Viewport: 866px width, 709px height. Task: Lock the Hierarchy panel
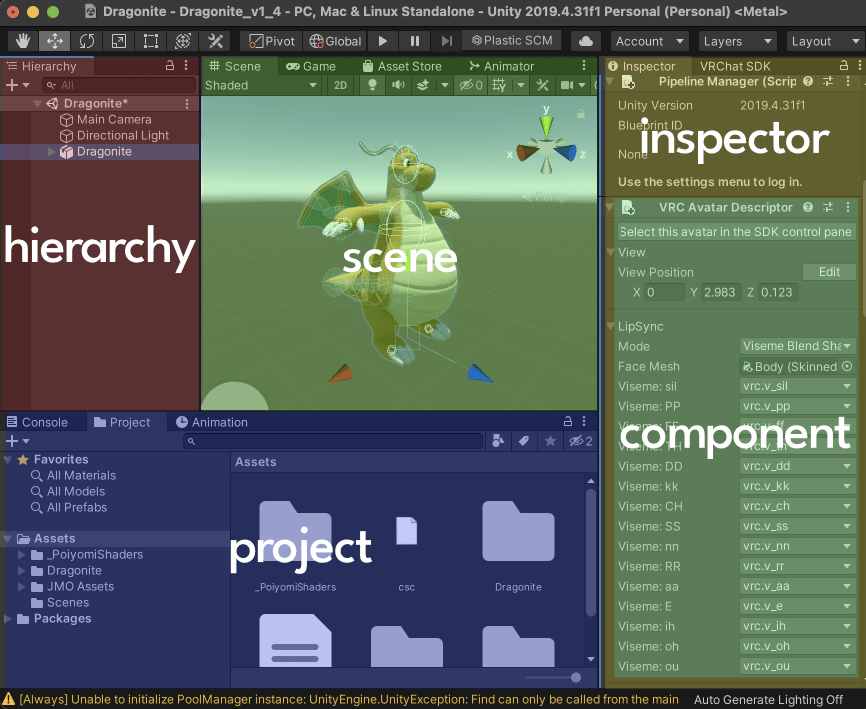(x=170, y=66)
